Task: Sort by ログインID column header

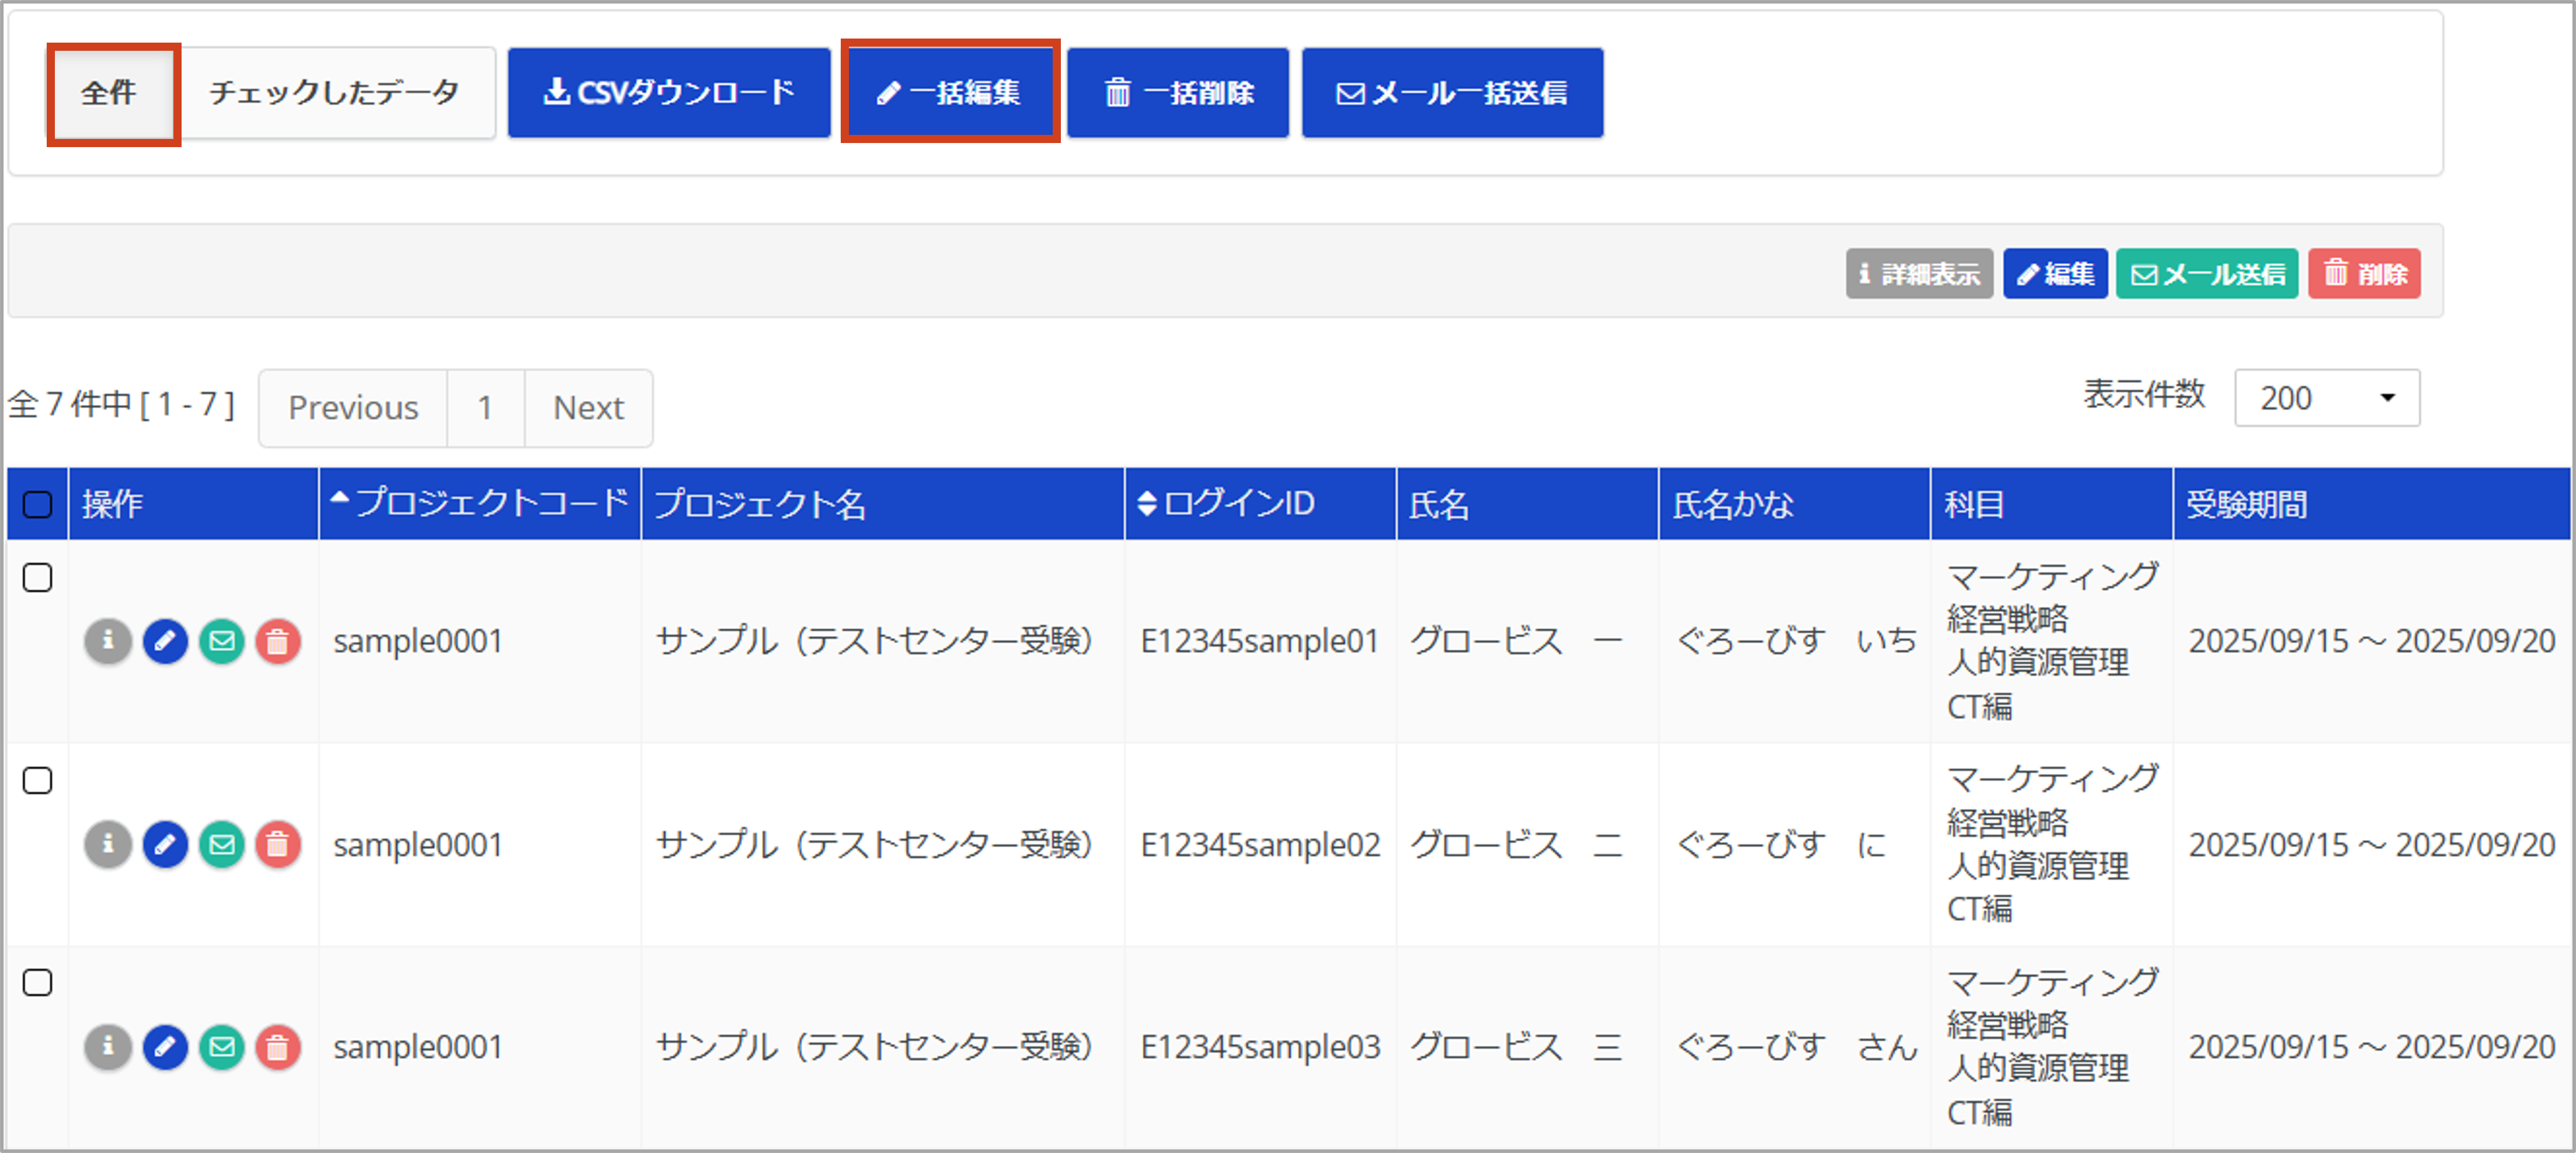Action: [x=1260, y=503]
